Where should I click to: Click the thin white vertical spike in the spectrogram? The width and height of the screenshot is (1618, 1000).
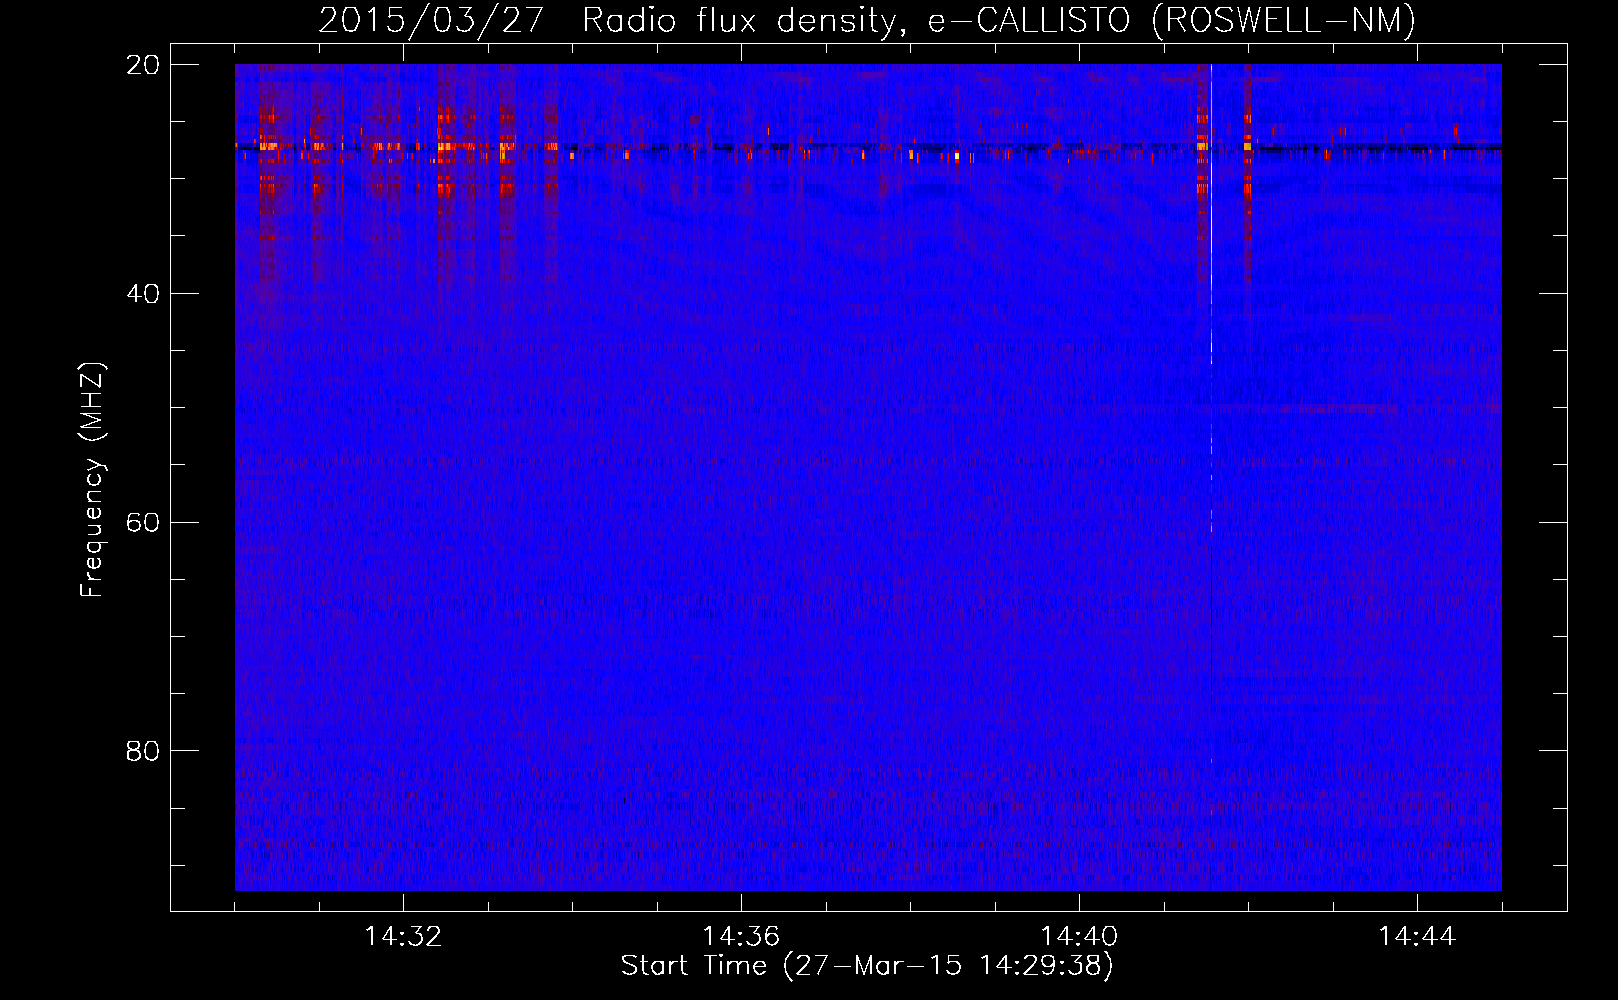tap(1211, 300)
